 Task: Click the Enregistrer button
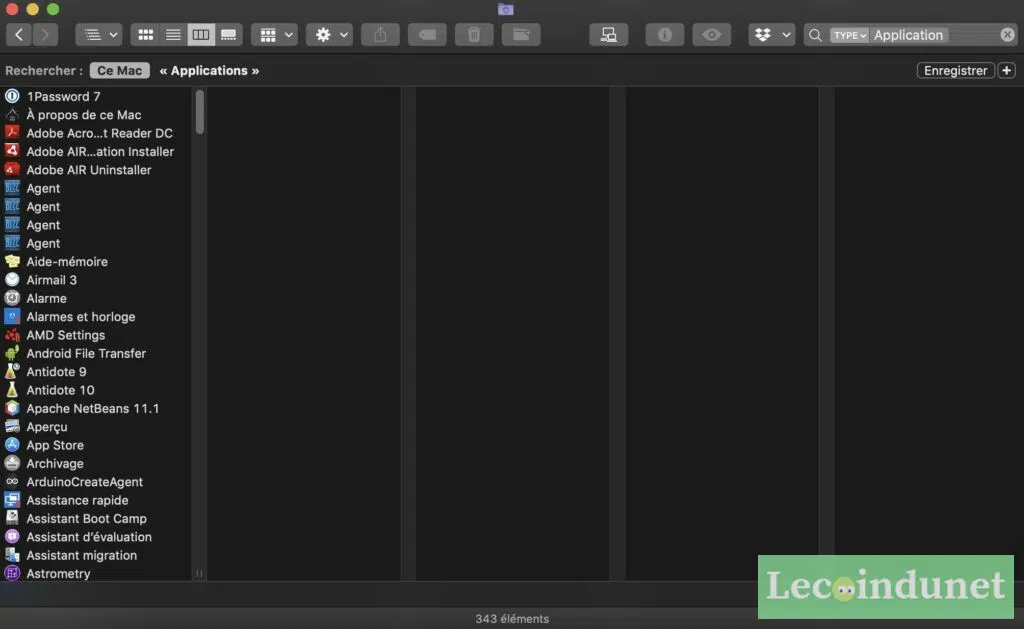tap(955, 71)
